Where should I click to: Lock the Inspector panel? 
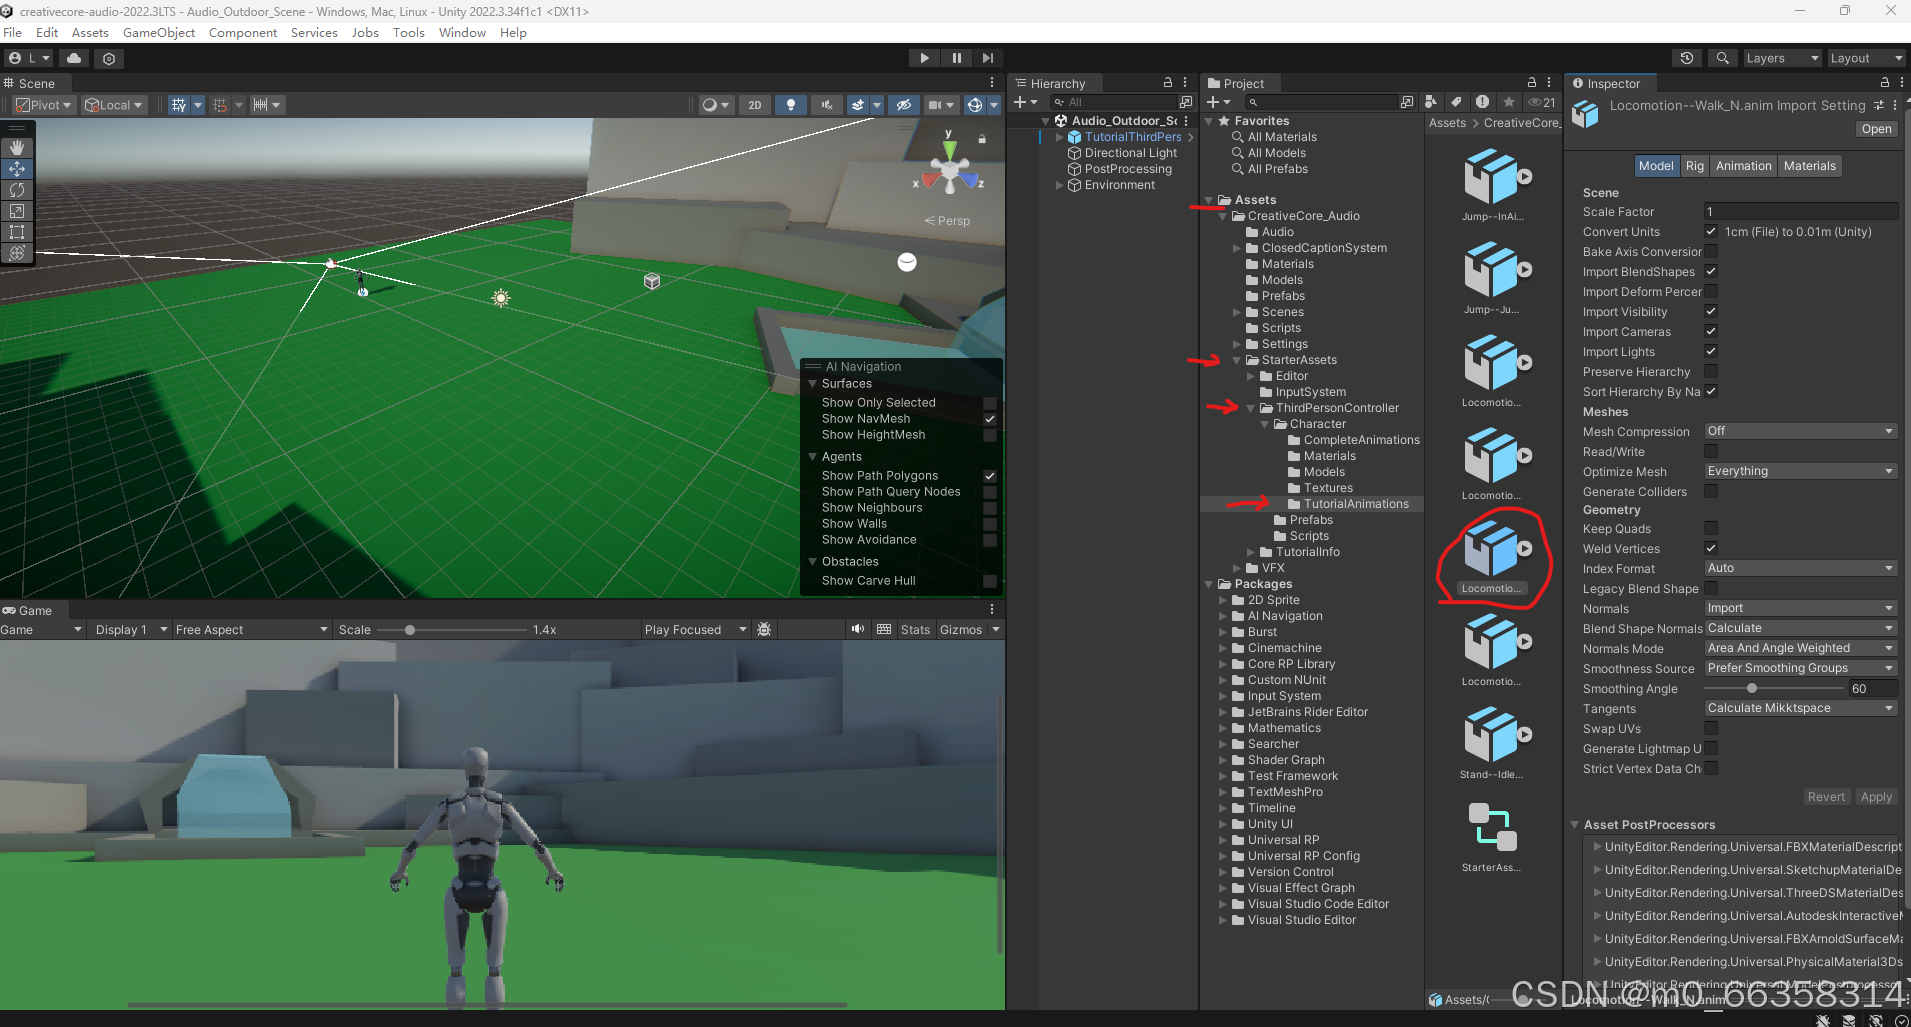click(x=1884, y=83)
